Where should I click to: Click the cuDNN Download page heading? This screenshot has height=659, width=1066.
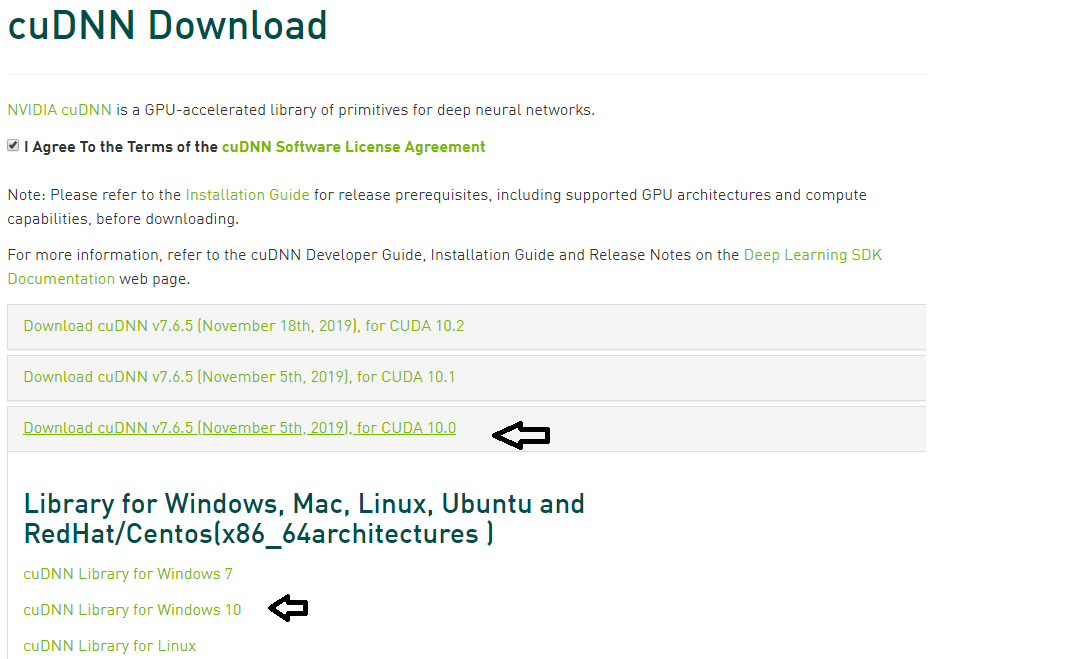click(x=167, y=26)
